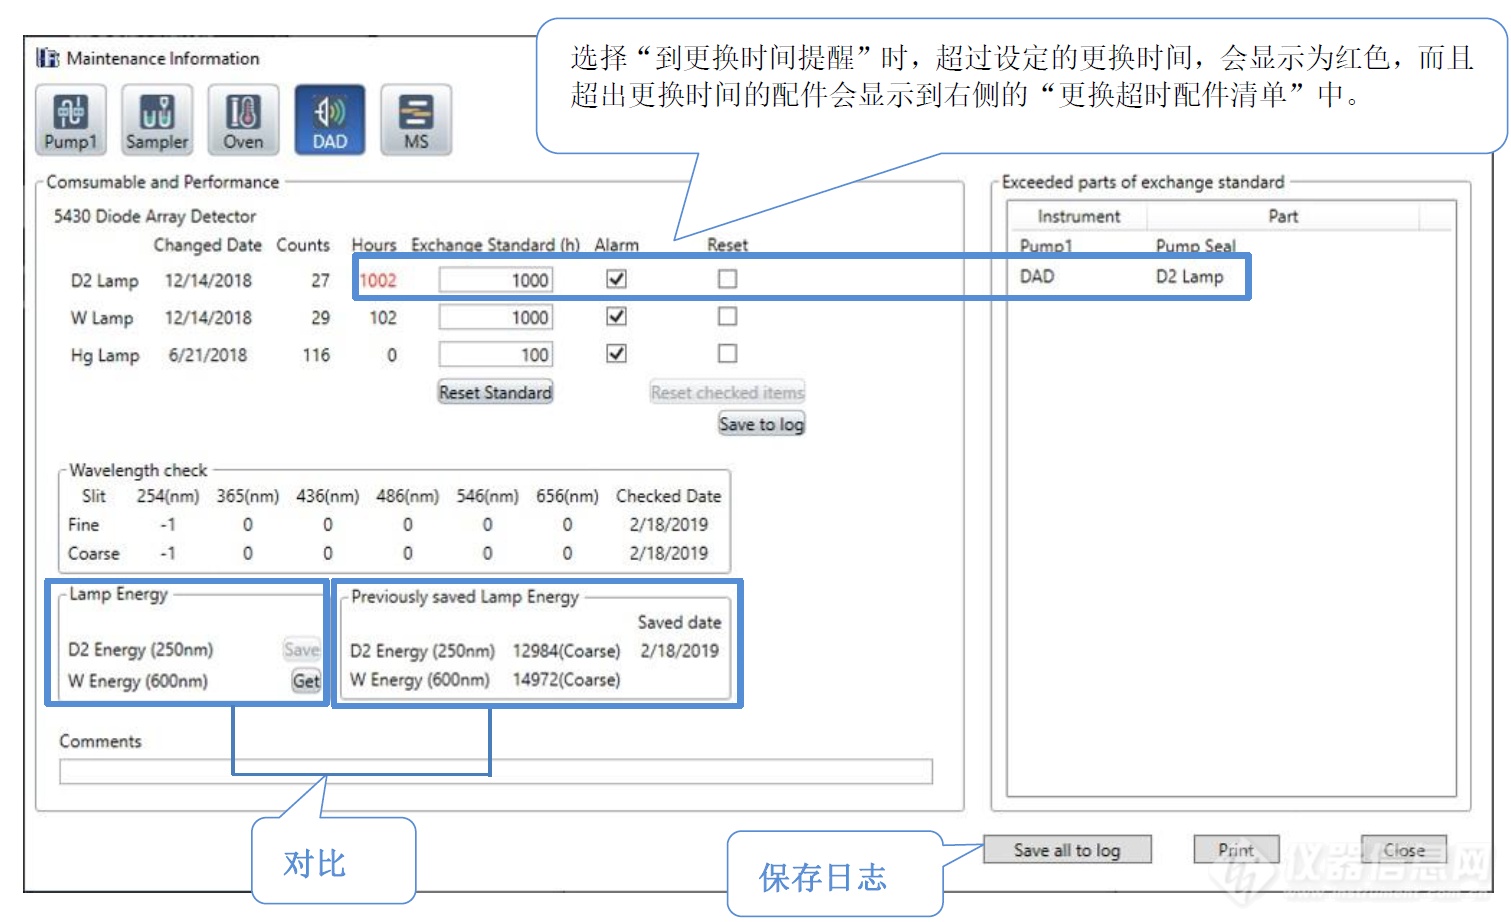
Task: Click the Hg Lamp counts value 116
Action: point(316,355)
